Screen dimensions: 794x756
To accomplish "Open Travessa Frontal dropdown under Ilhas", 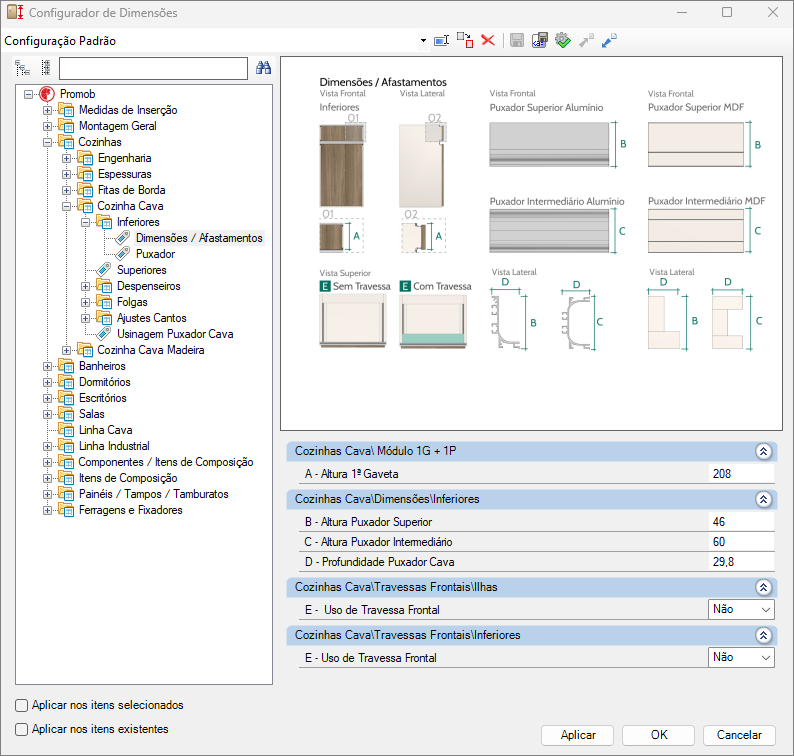I will [766, 609].
